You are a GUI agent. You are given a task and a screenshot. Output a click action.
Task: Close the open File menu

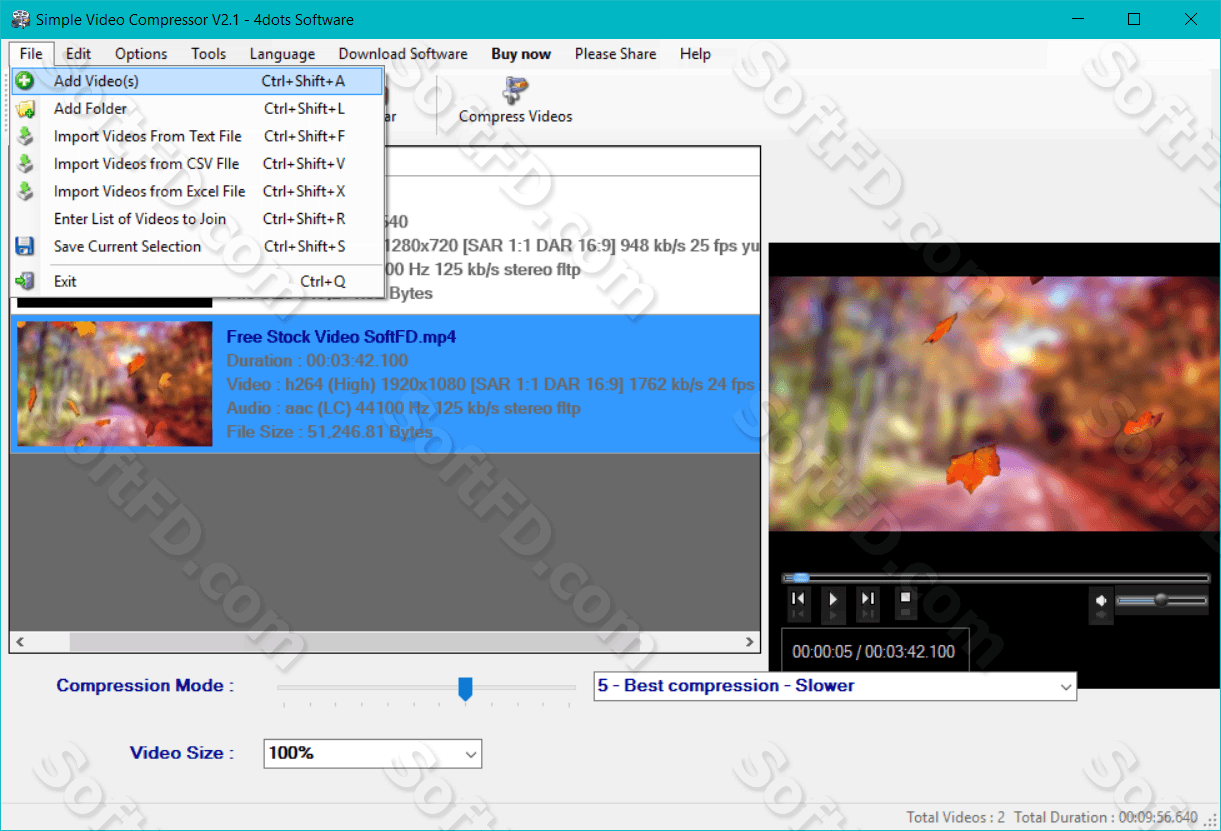coord(31,54)
